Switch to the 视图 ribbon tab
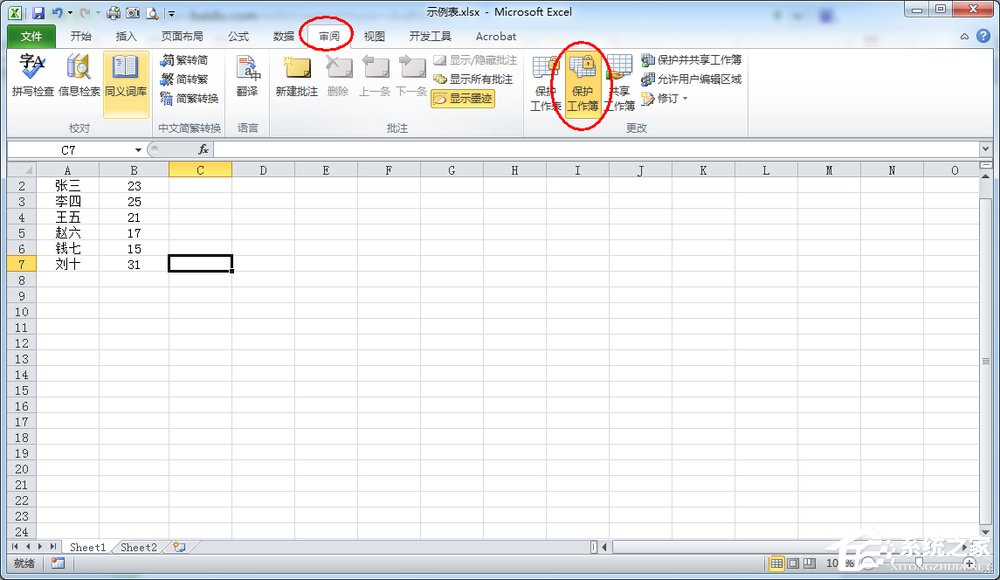The height and width of the screenshot is (580, 1000). tap(374, 36)
